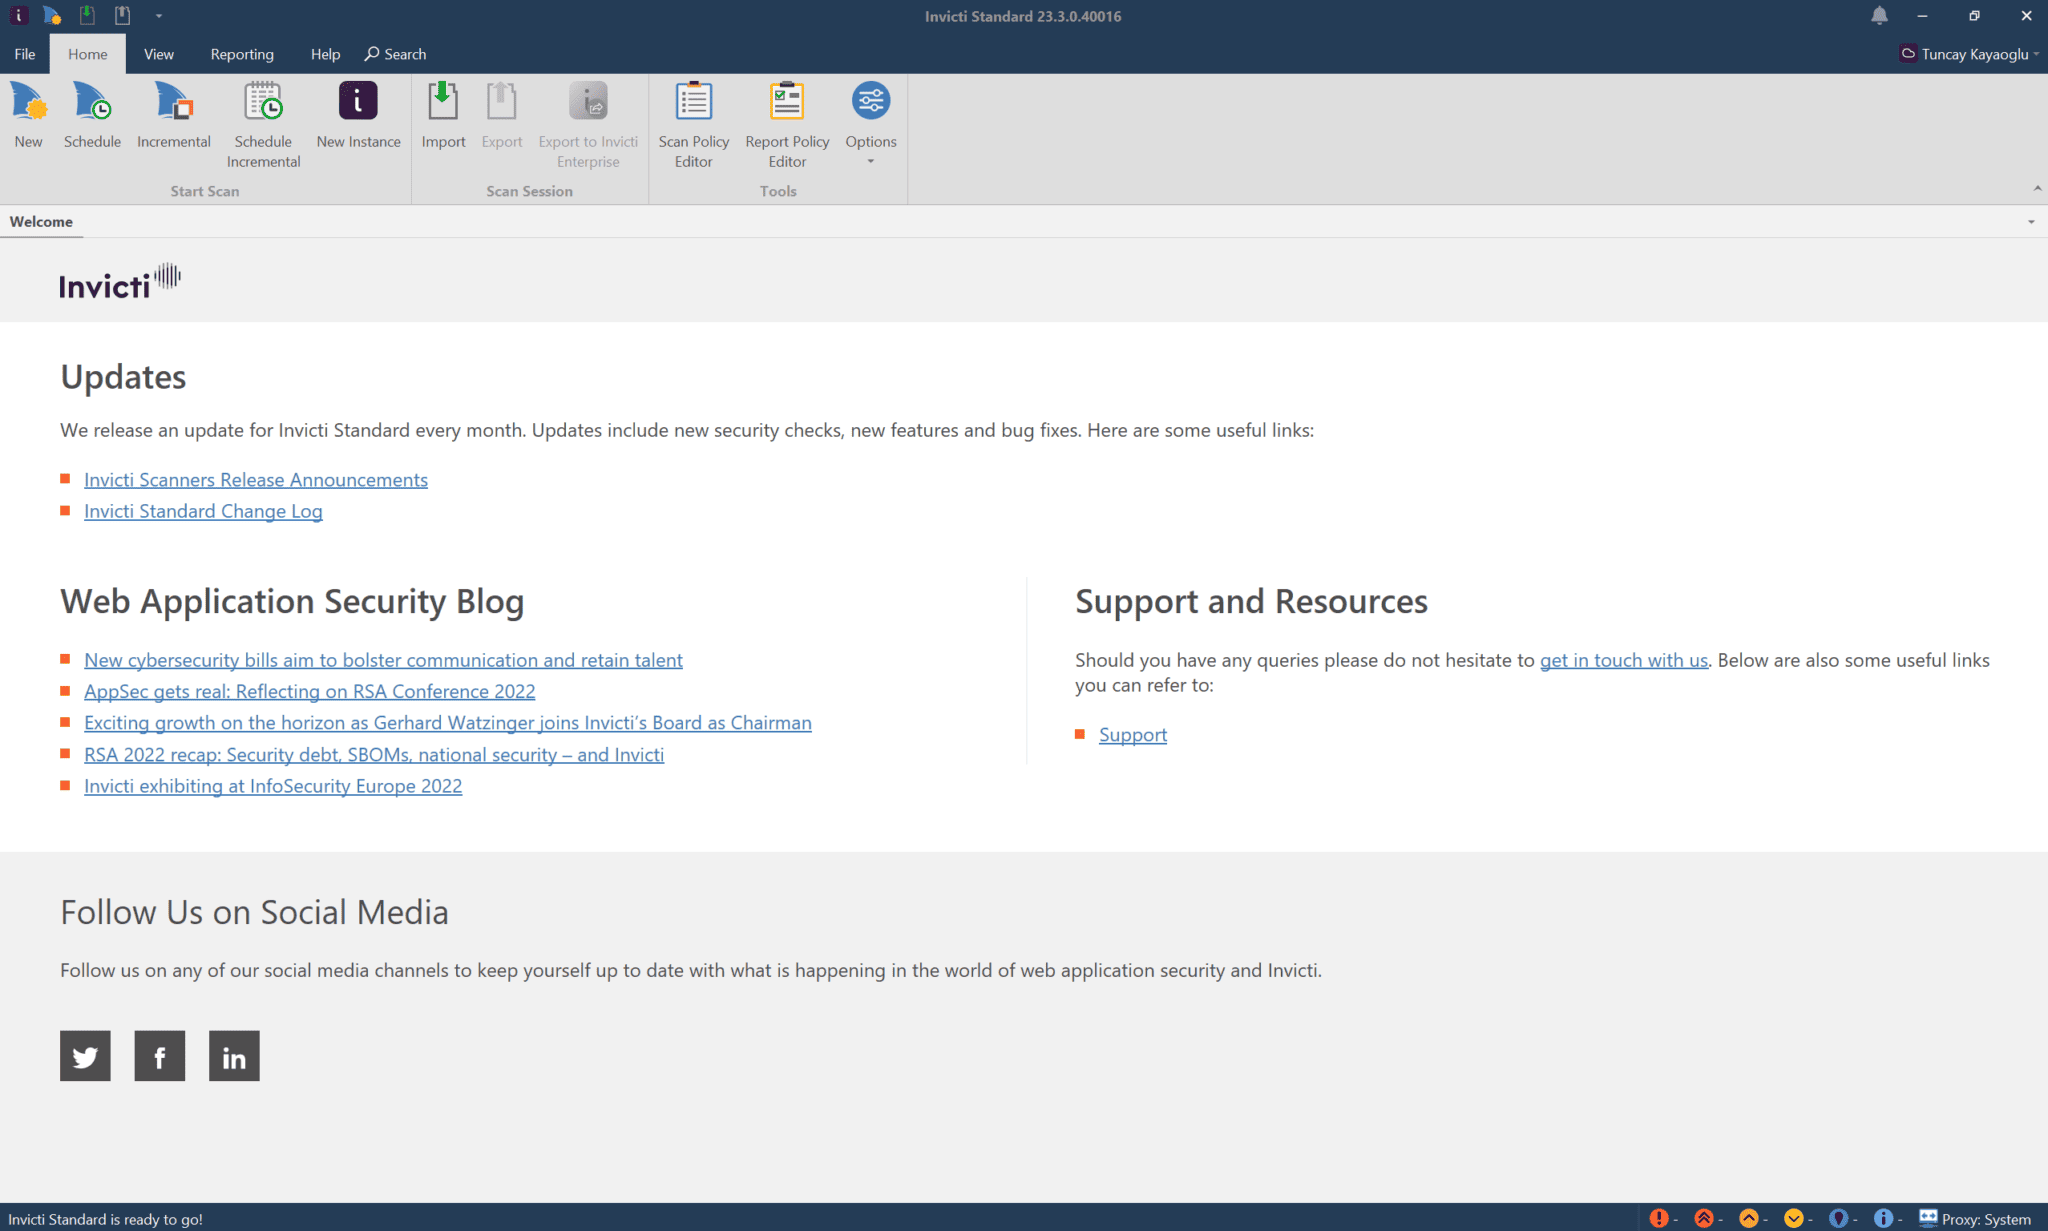
Task: Open the LinkedIn social media icon
Action: pyautogui.click(x=234, y=1056)
